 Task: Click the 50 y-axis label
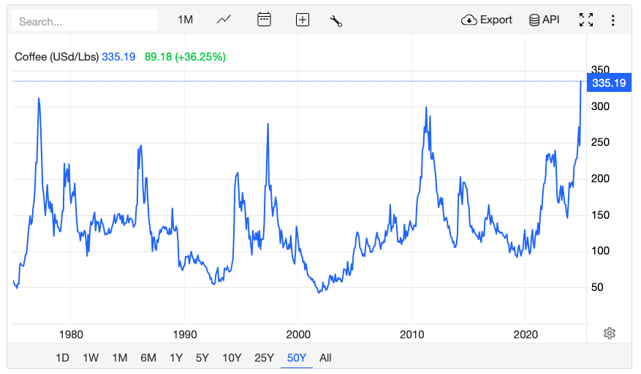pos(597,287)
